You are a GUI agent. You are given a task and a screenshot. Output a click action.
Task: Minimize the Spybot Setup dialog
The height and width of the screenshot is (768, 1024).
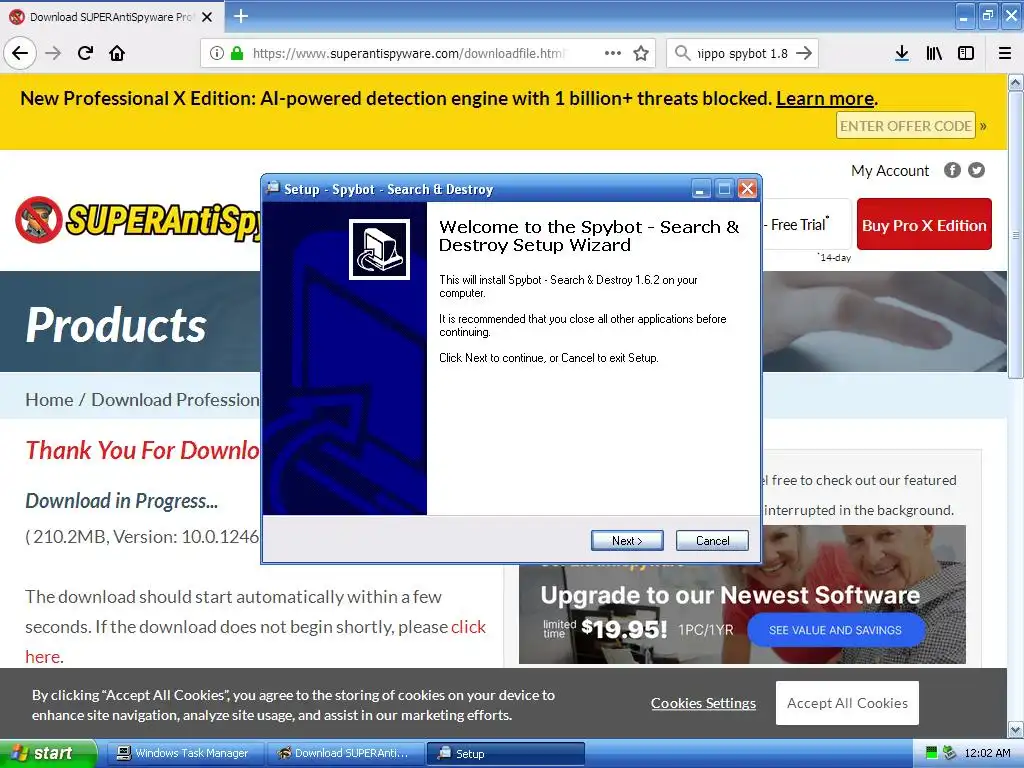(x=700, y=189)
